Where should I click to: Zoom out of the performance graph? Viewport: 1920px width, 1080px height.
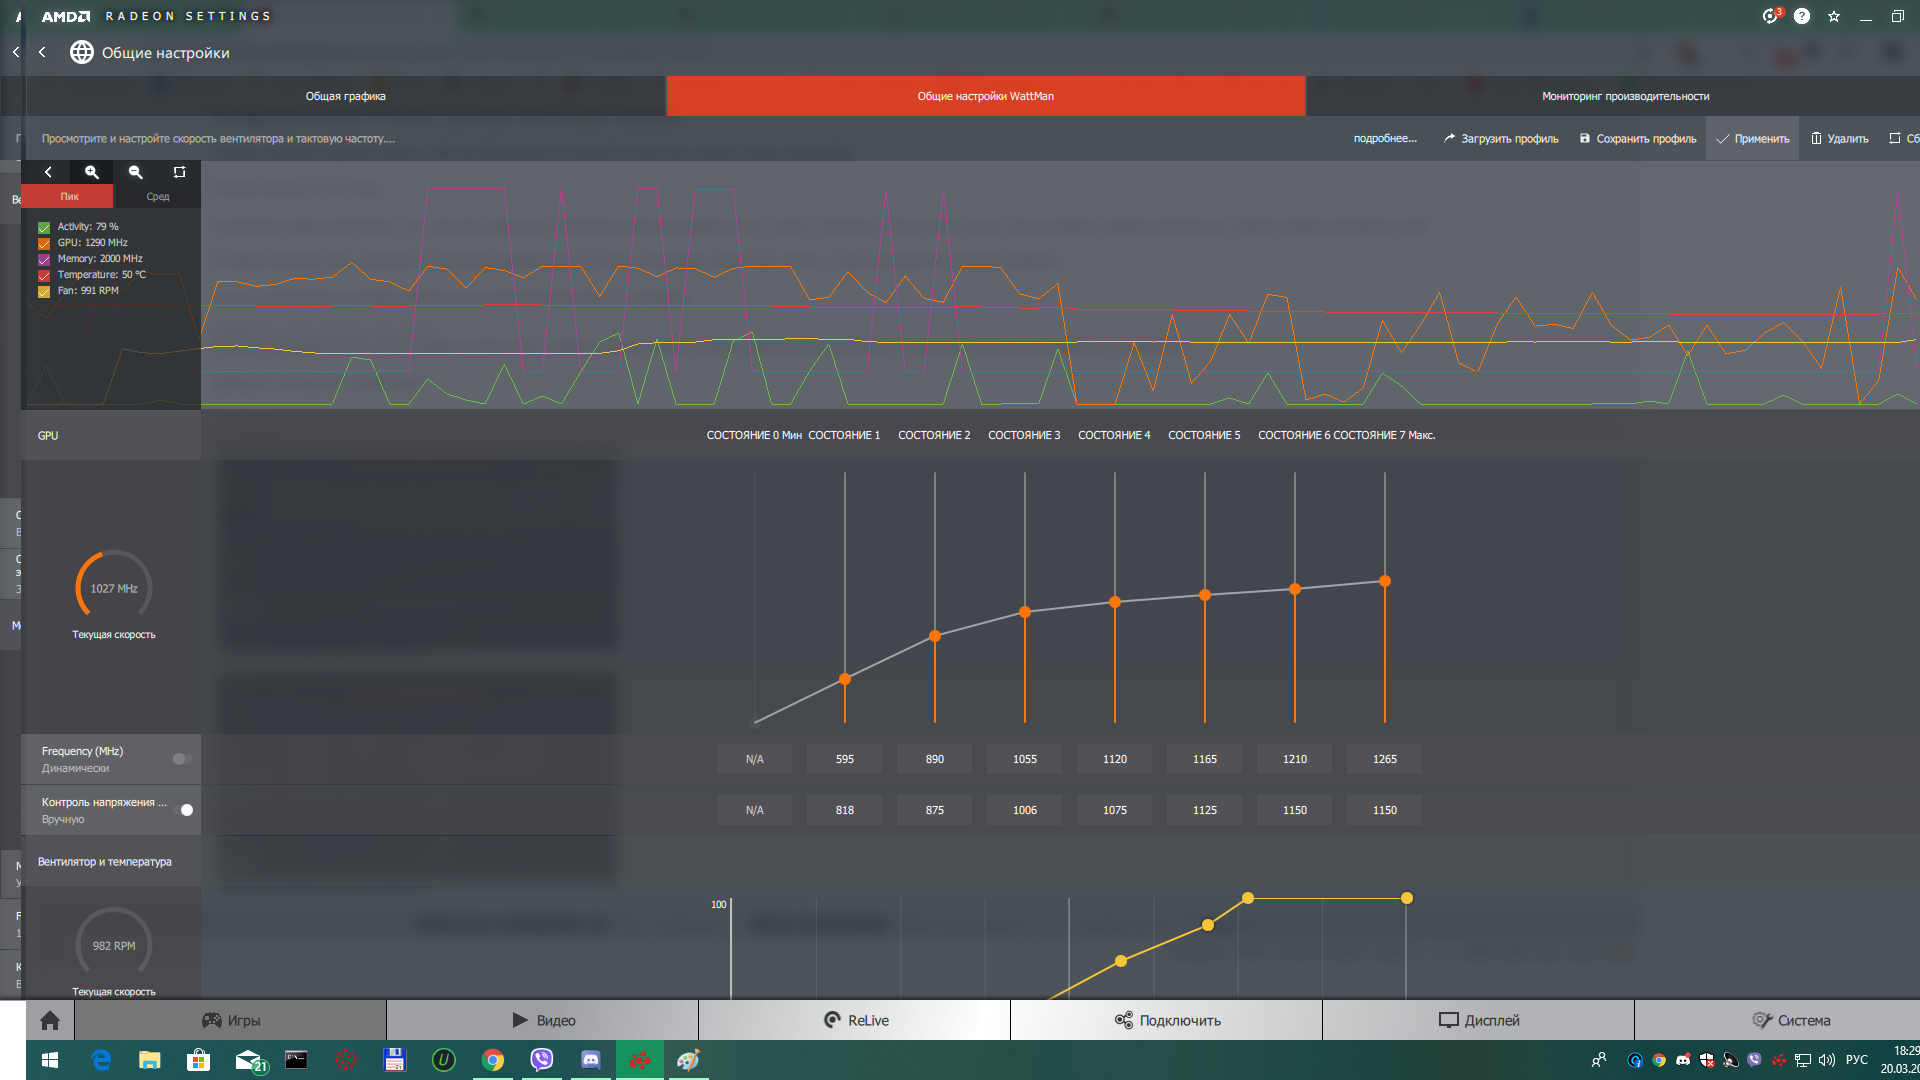click(x=136, y=172)
